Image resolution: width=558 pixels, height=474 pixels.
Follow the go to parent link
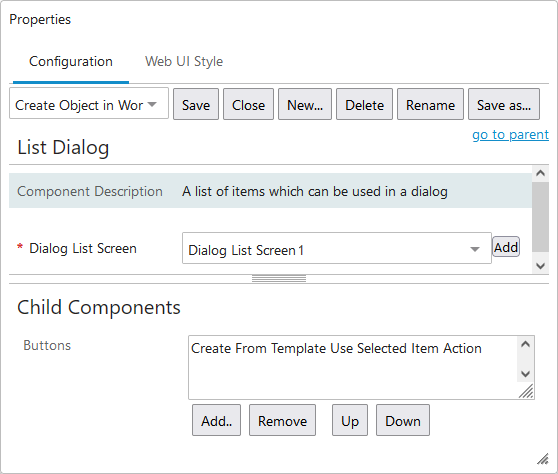pyautogui.click(x=510, y=135)
